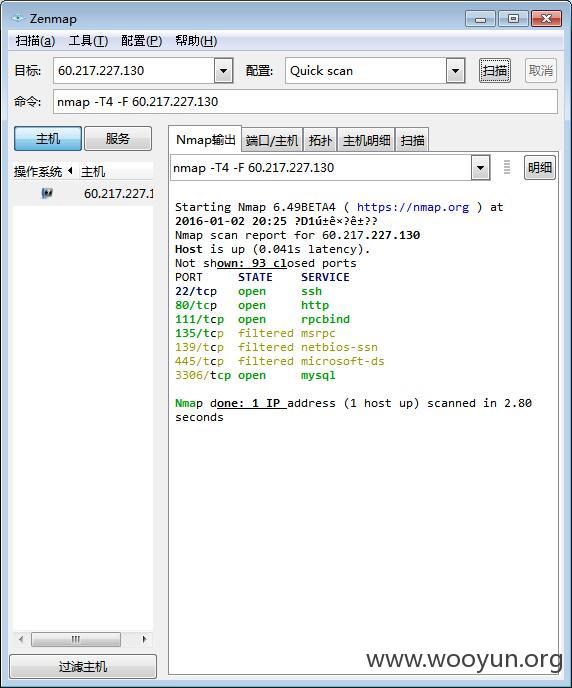The width and height of the screenshot is (572, 688).
Task: Minimize the Zenmap window
Action: [480, 19]
